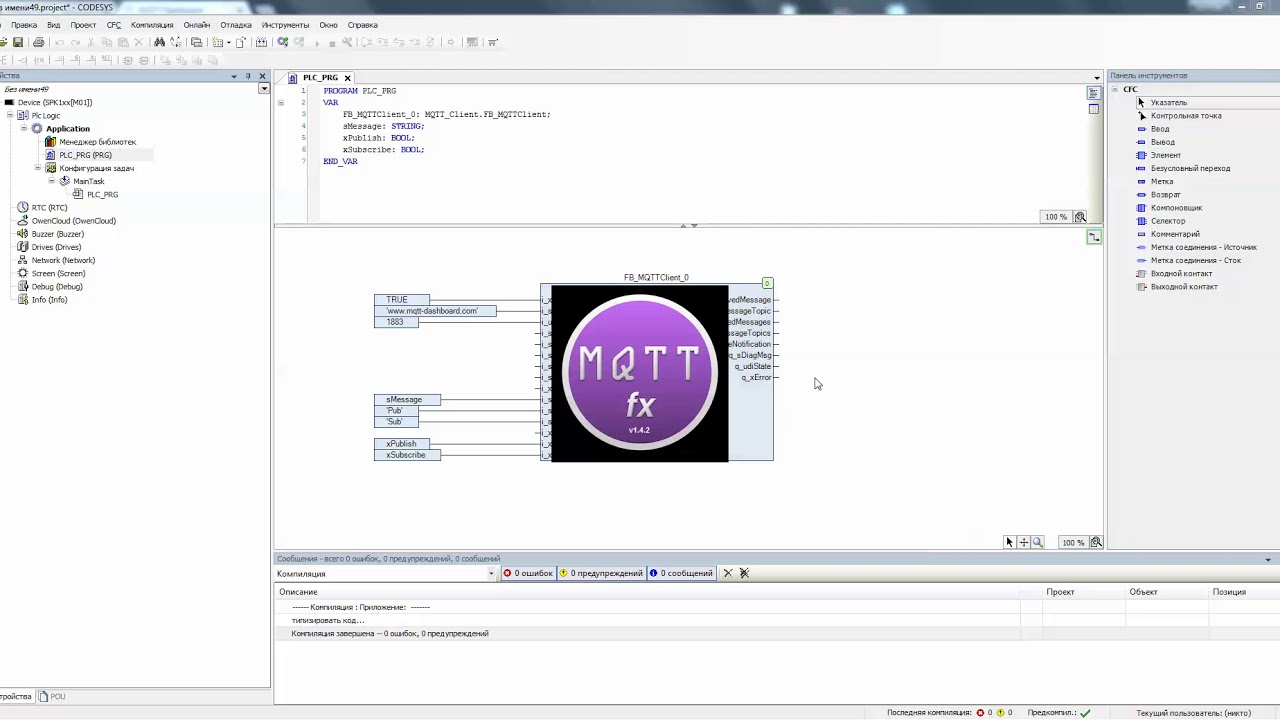Select the Выходной контакт tool

coord(1184,287)
